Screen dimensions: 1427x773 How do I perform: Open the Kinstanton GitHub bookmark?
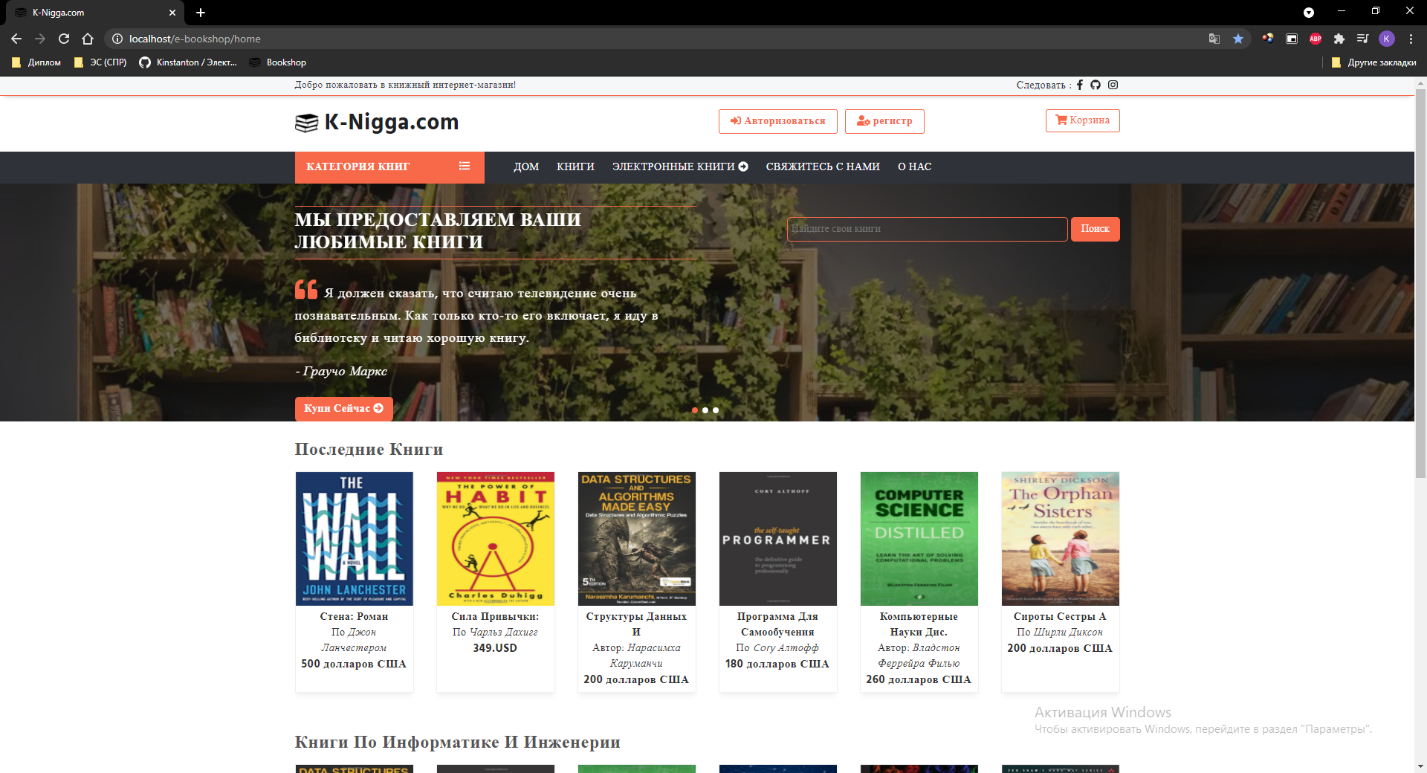(188, 62)
